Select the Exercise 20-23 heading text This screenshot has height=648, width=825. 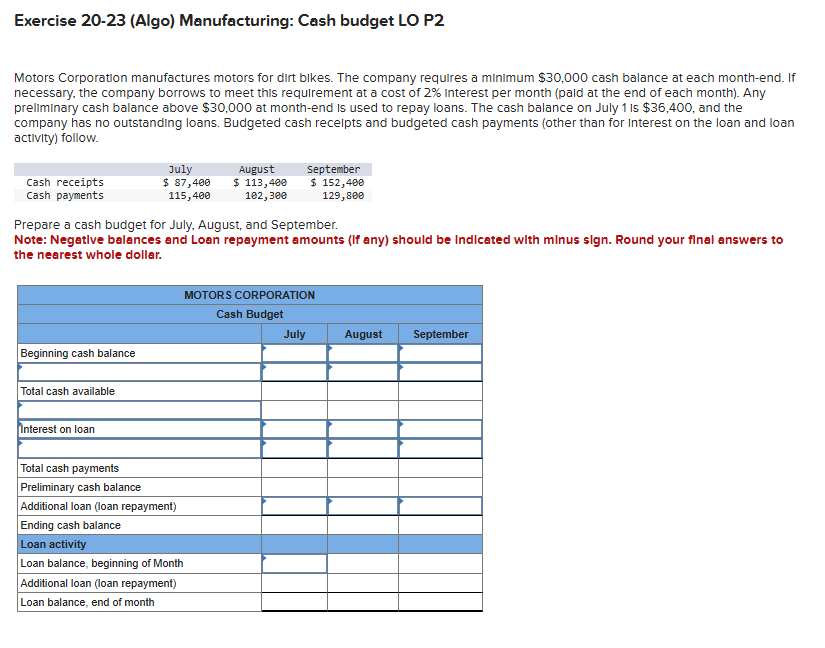click(229, 21)
